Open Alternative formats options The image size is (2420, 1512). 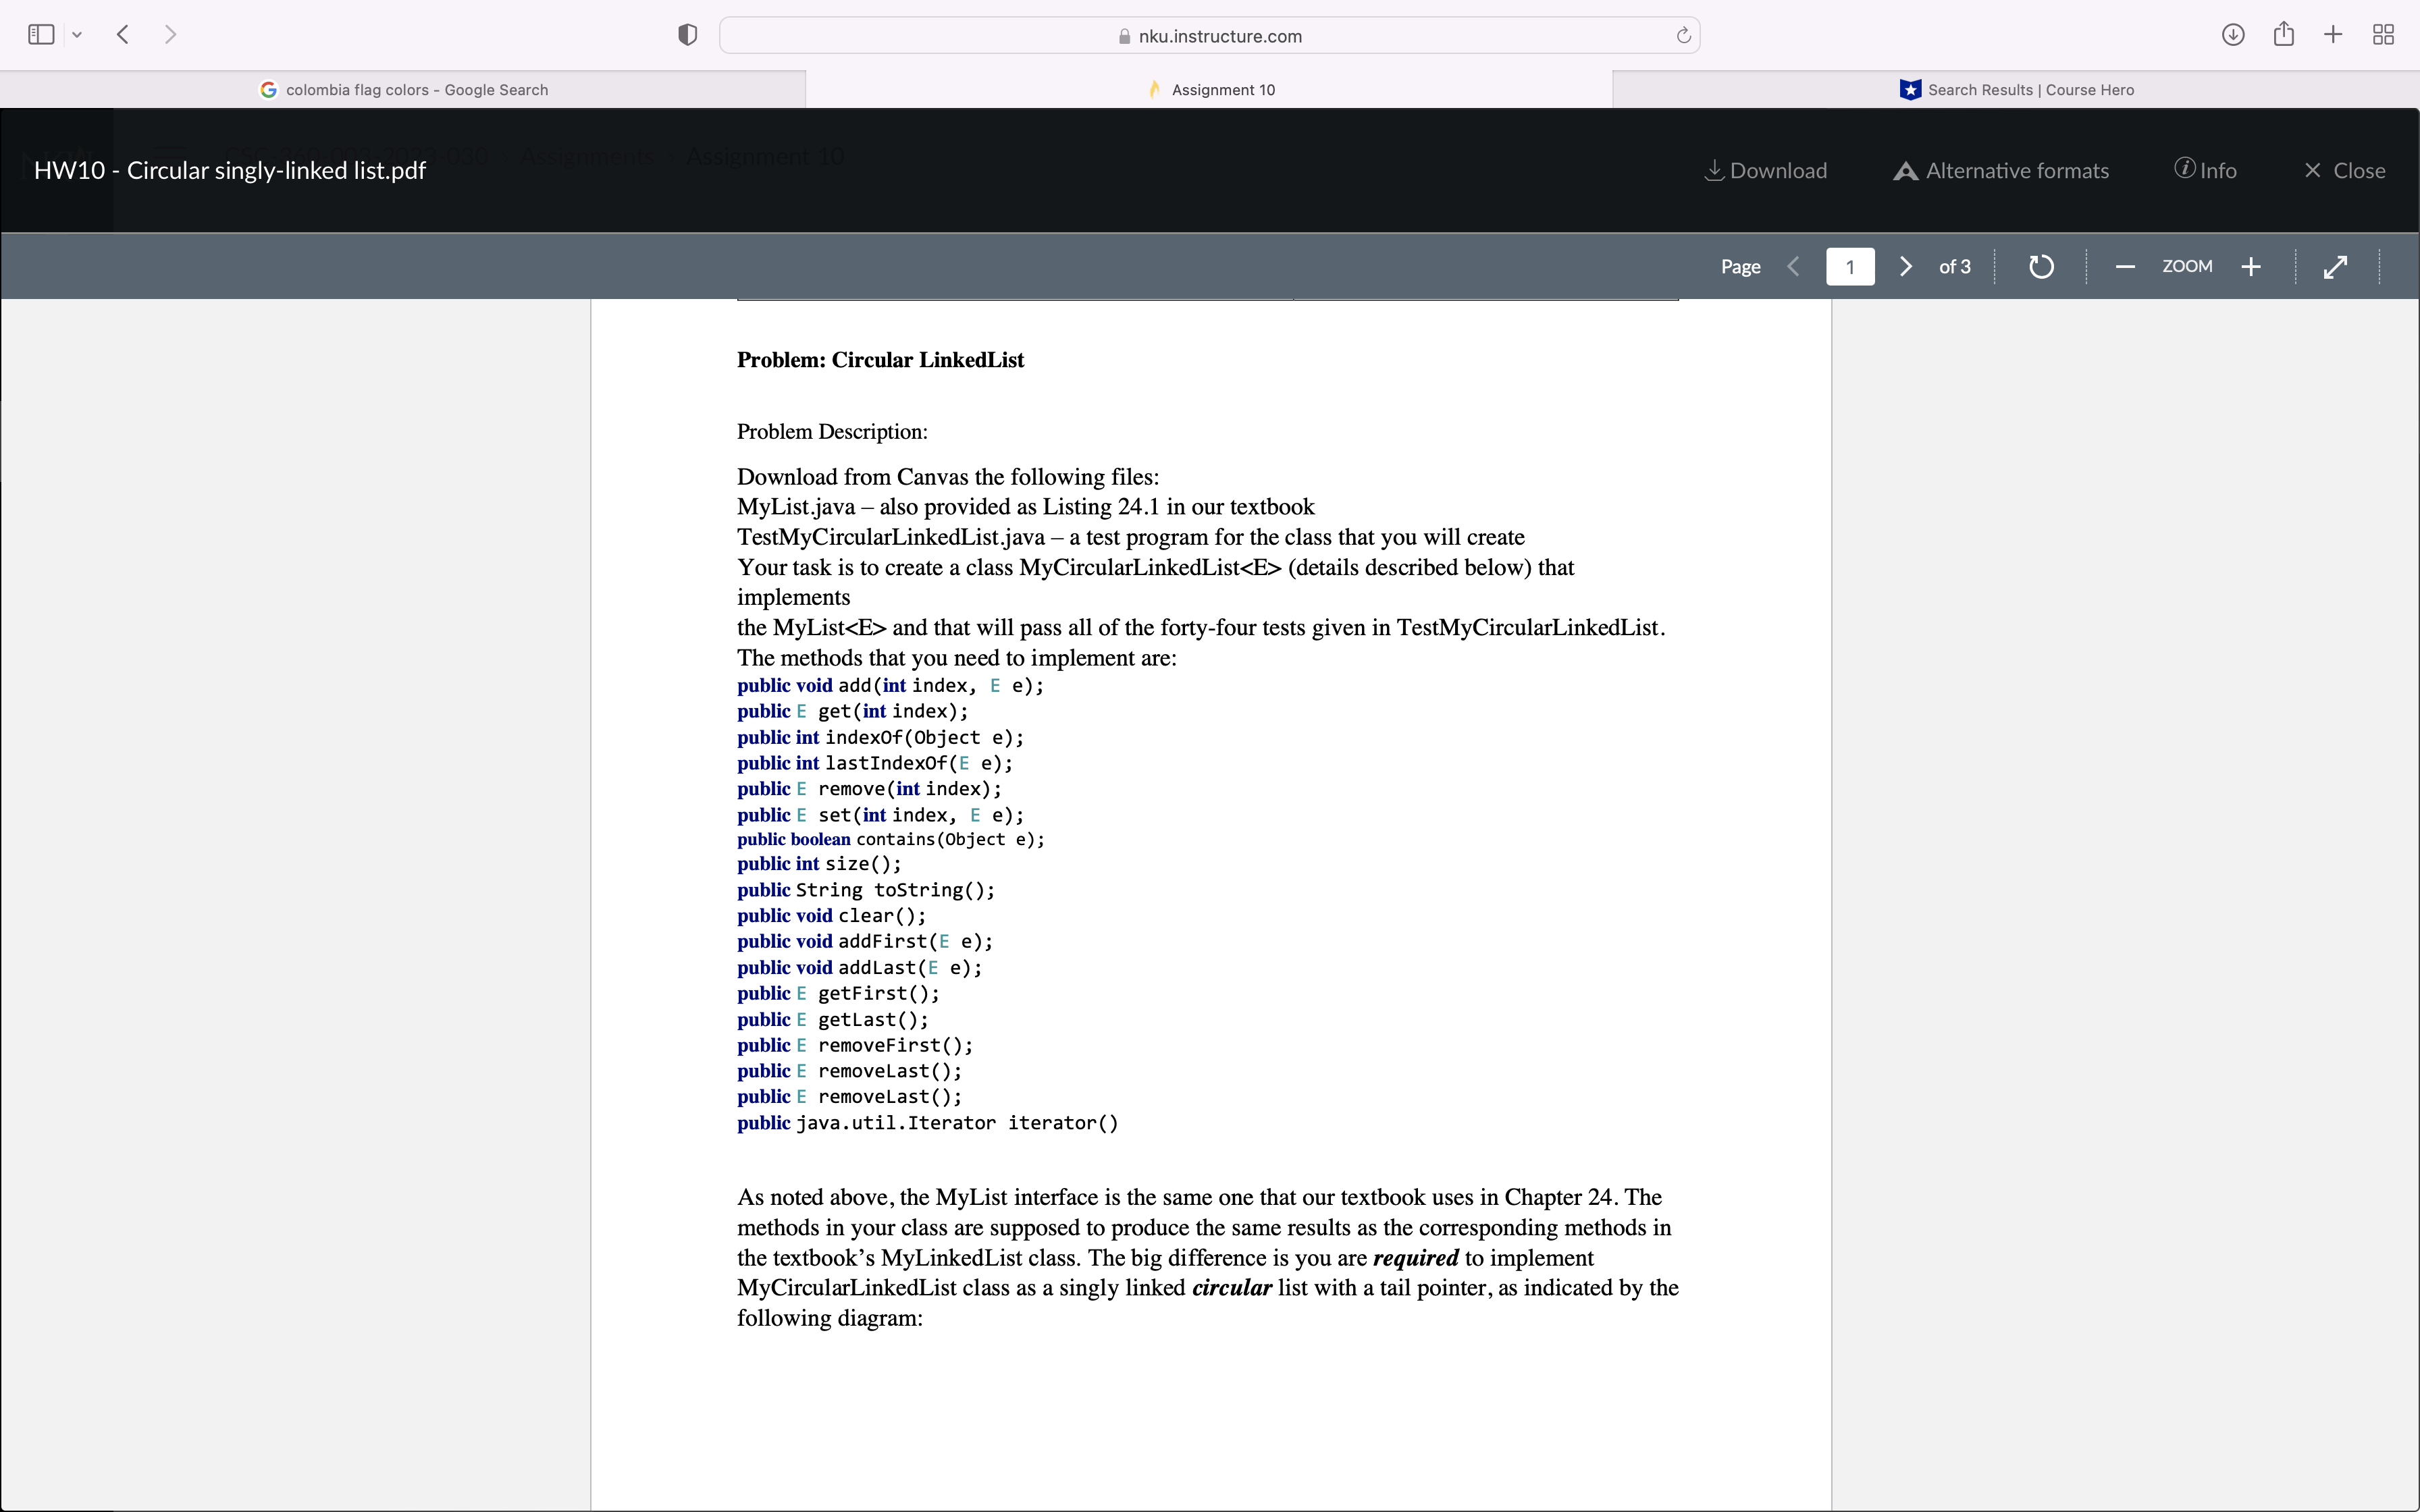2001,171
